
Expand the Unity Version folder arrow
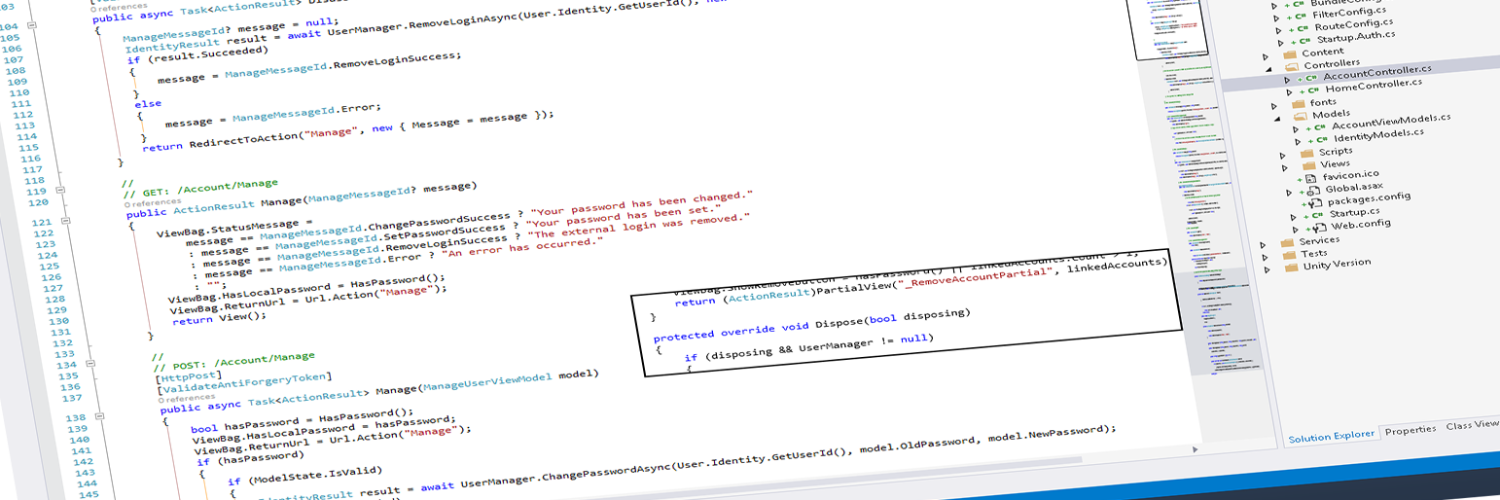click(1267, 270)
